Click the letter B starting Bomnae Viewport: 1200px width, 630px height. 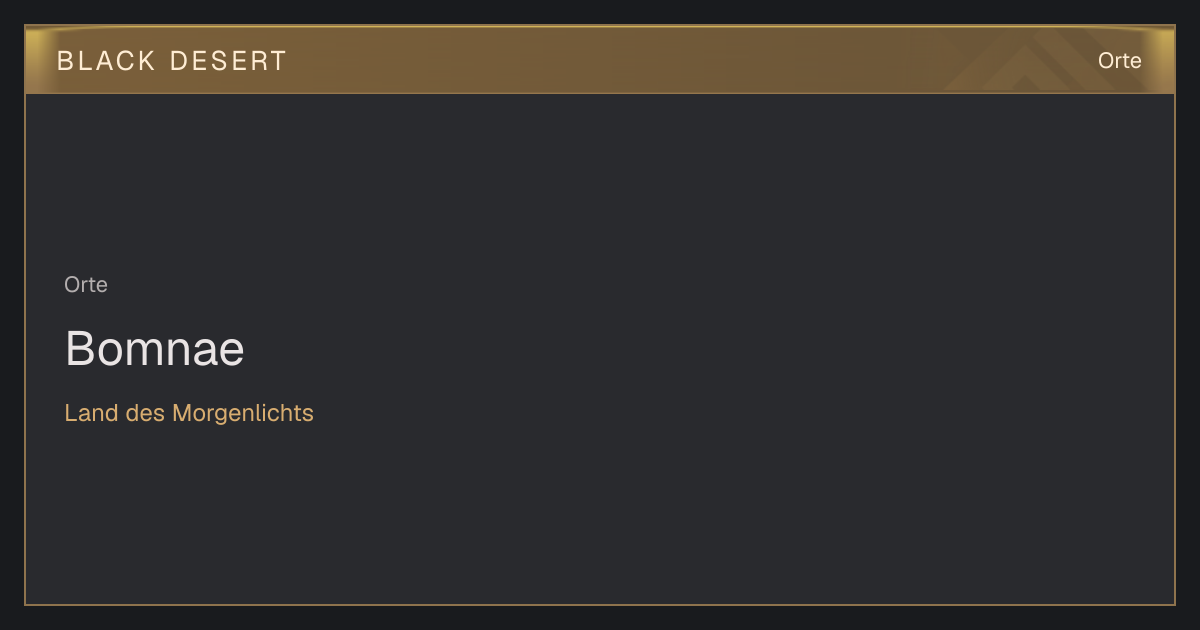pos(79,349)
